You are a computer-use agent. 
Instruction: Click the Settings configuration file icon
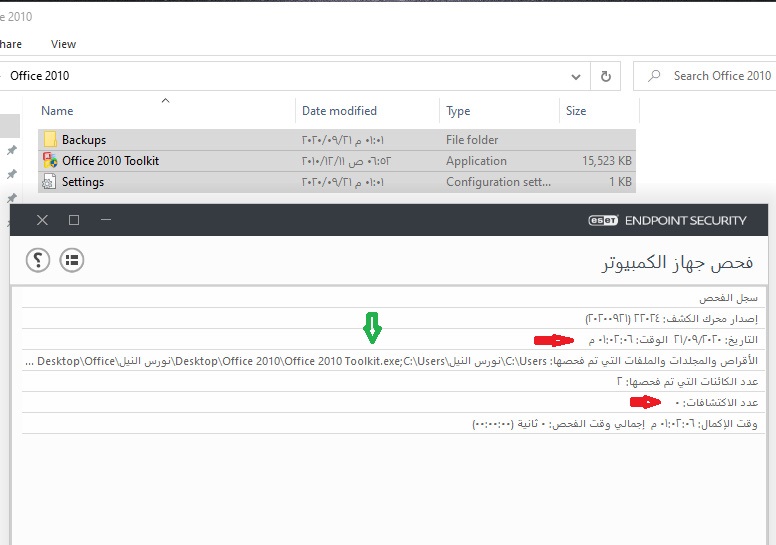tap(49, 182)
